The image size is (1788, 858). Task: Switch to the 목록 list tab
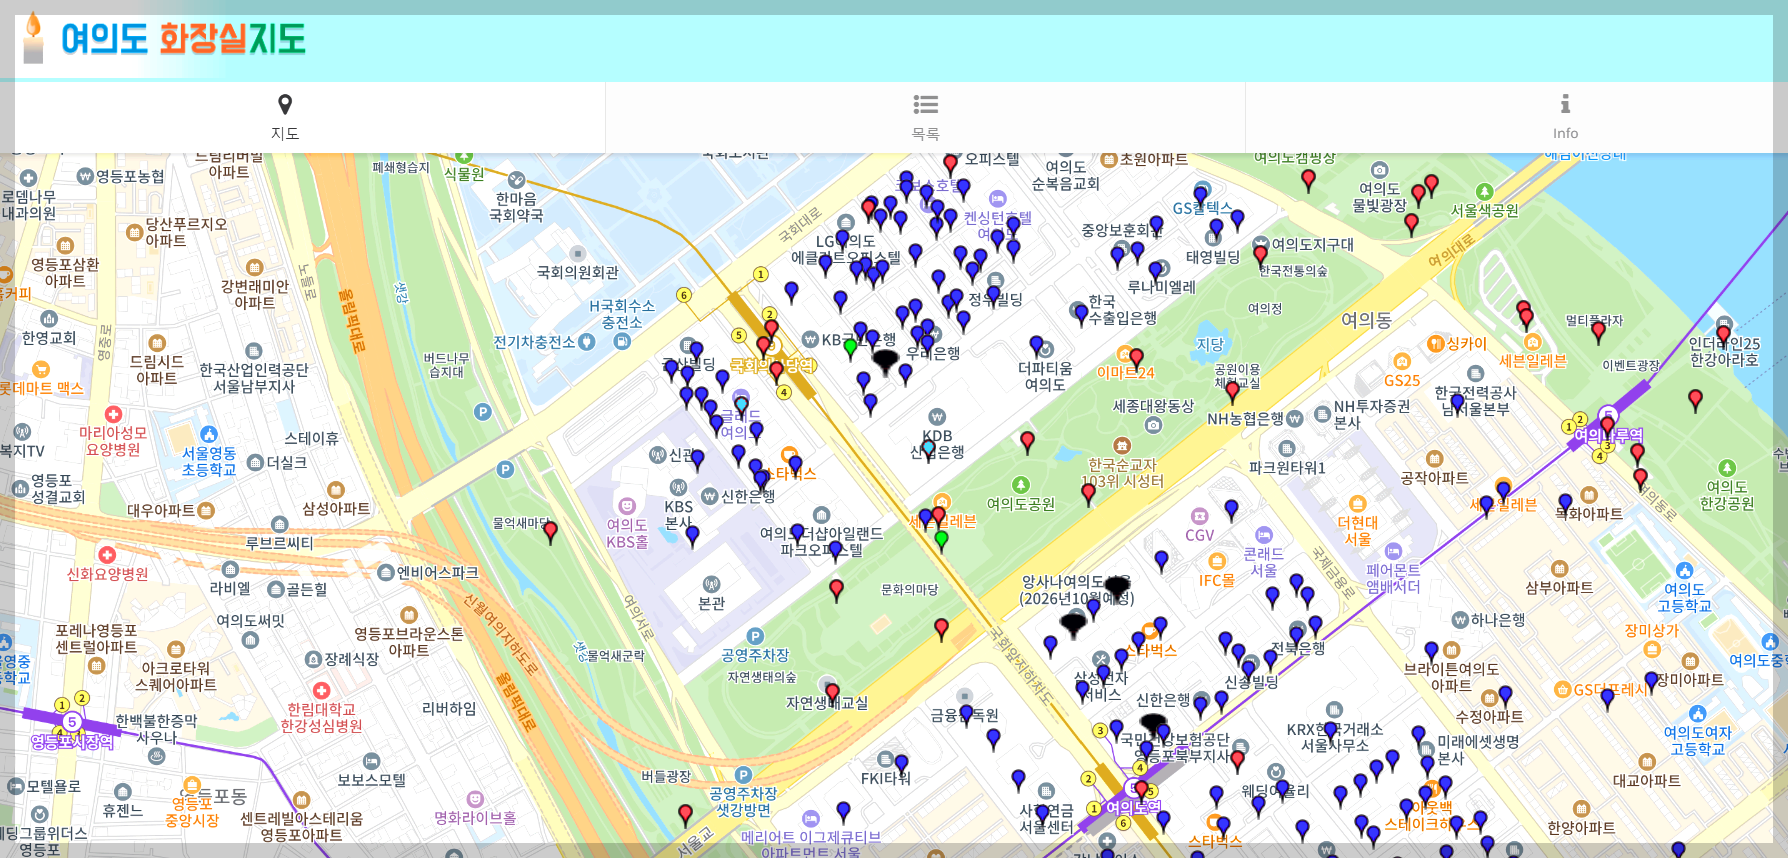(925, 117)
